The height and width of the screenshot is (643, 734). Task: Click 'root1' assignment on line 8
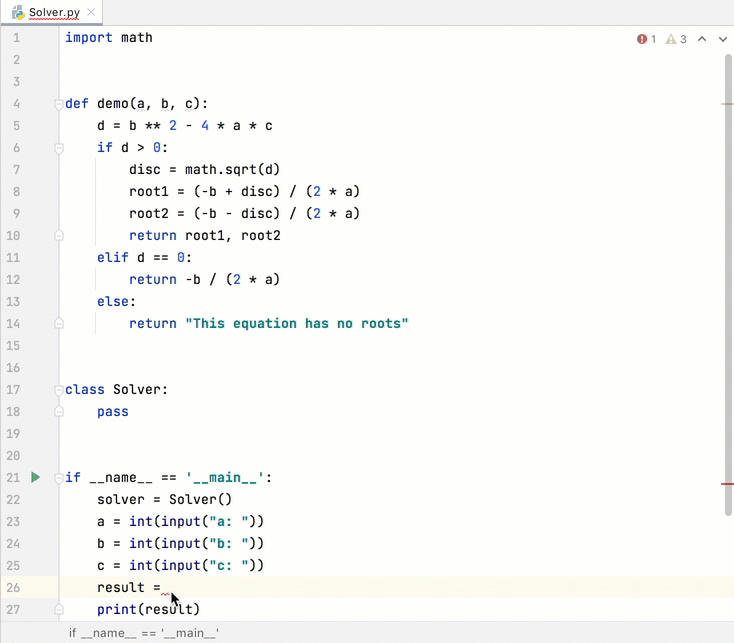148,191
